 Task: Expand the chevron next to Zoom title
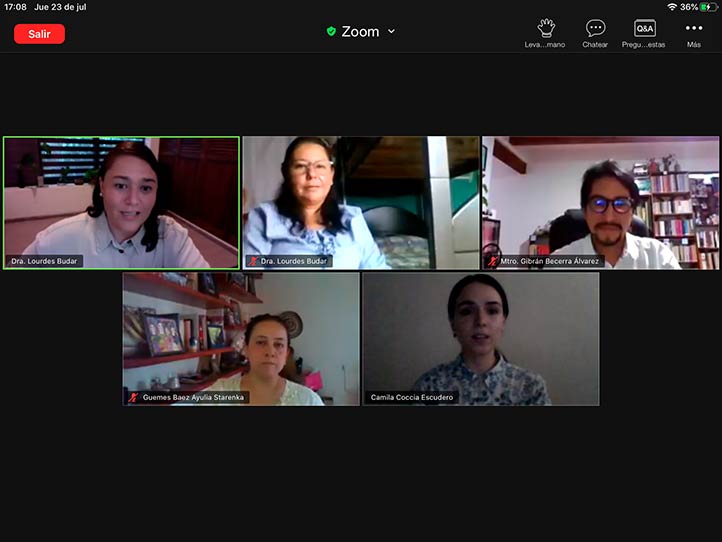pyautogui.click(x=391, y=31)
